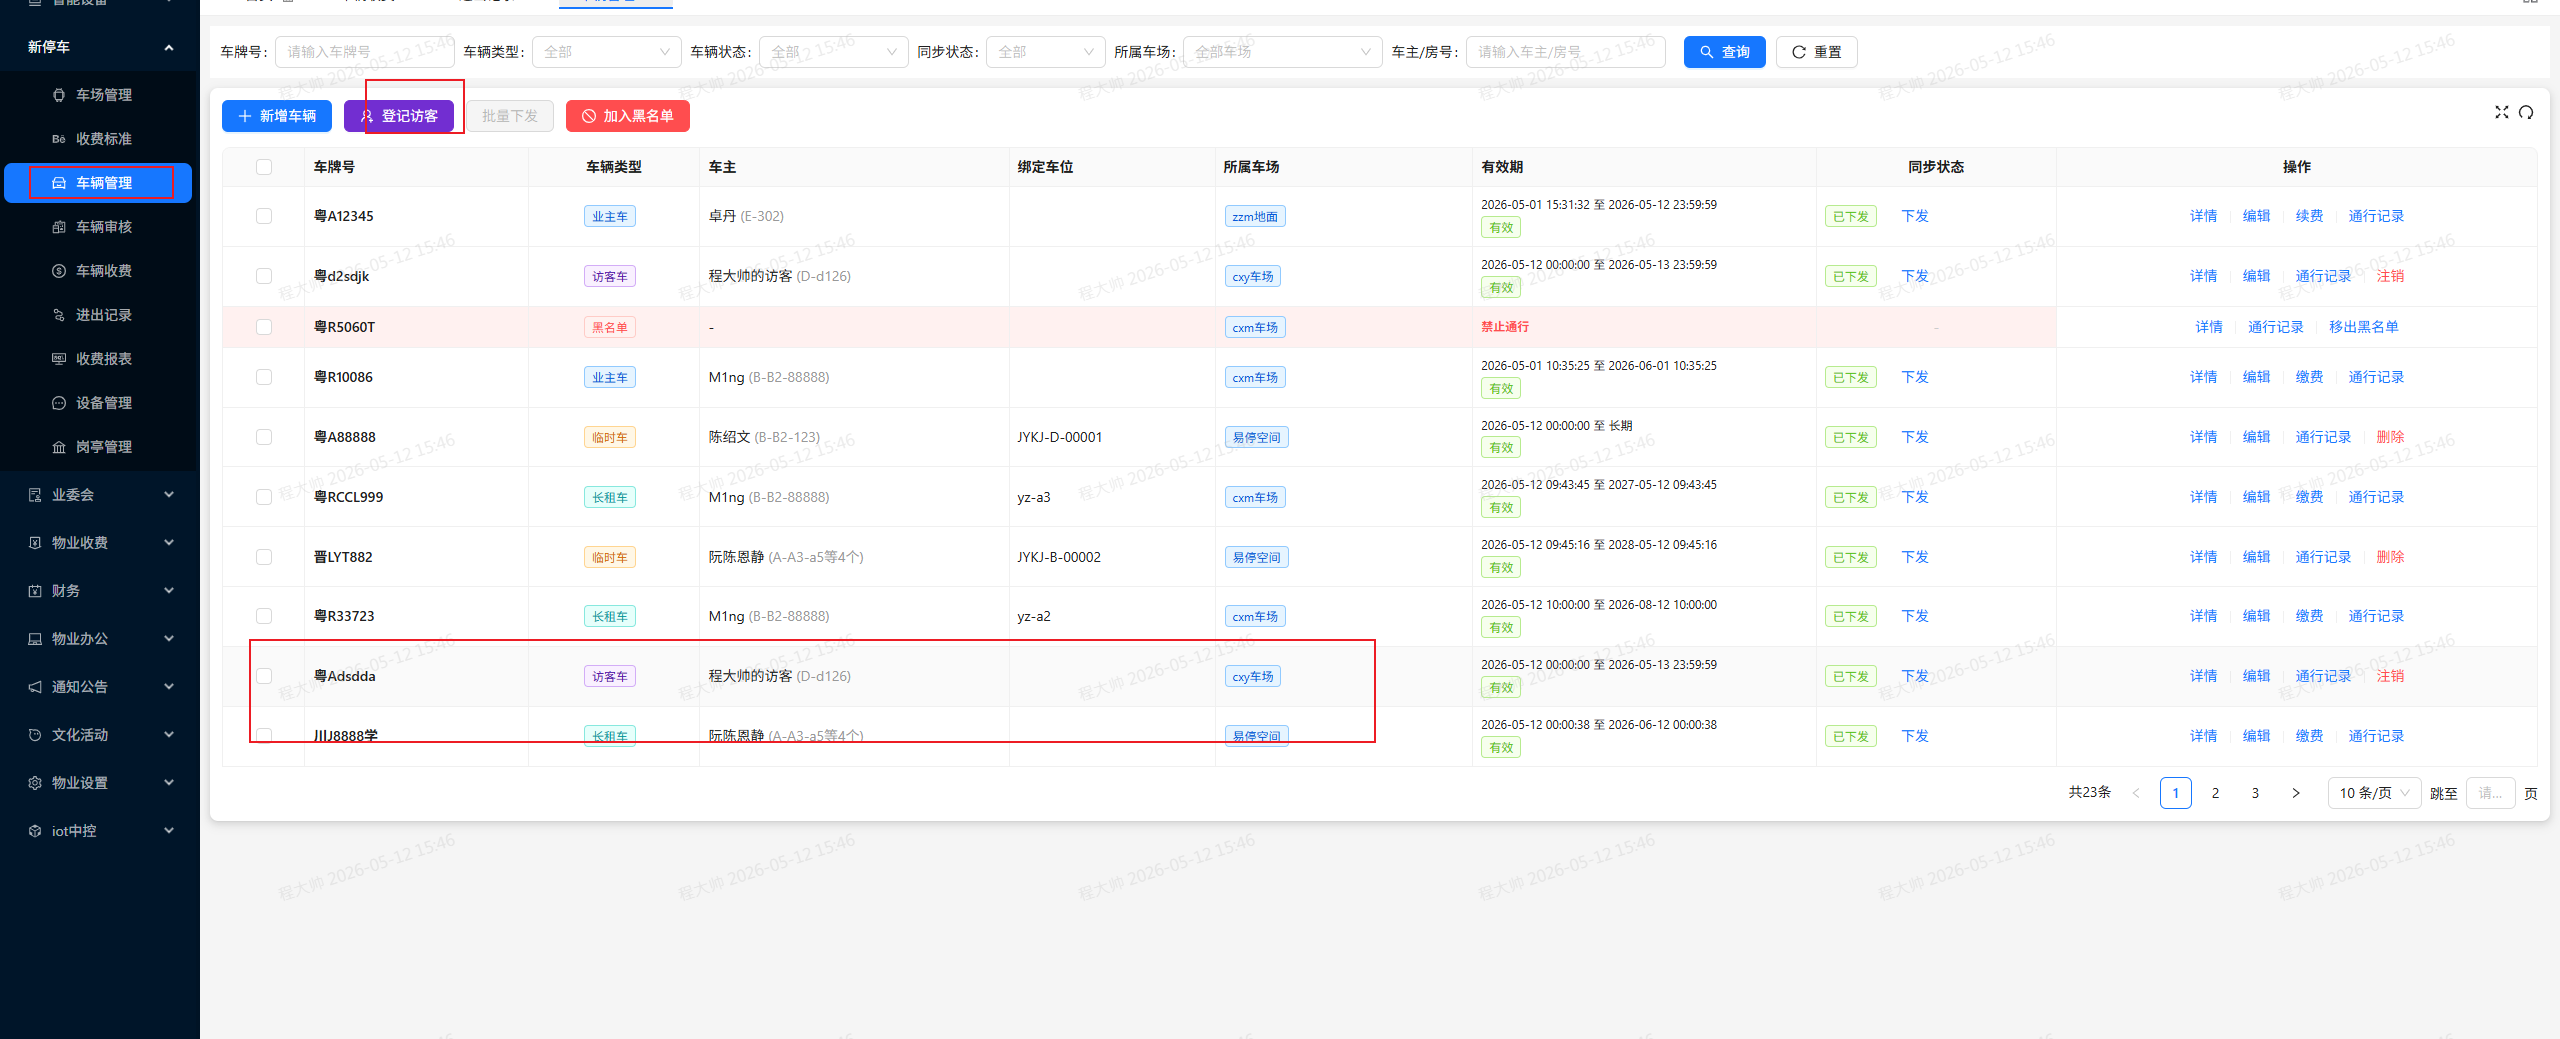Open the 车场管理 sidebar item
The width and height of the screenshot is (2560, 1039).
point(100,95)
